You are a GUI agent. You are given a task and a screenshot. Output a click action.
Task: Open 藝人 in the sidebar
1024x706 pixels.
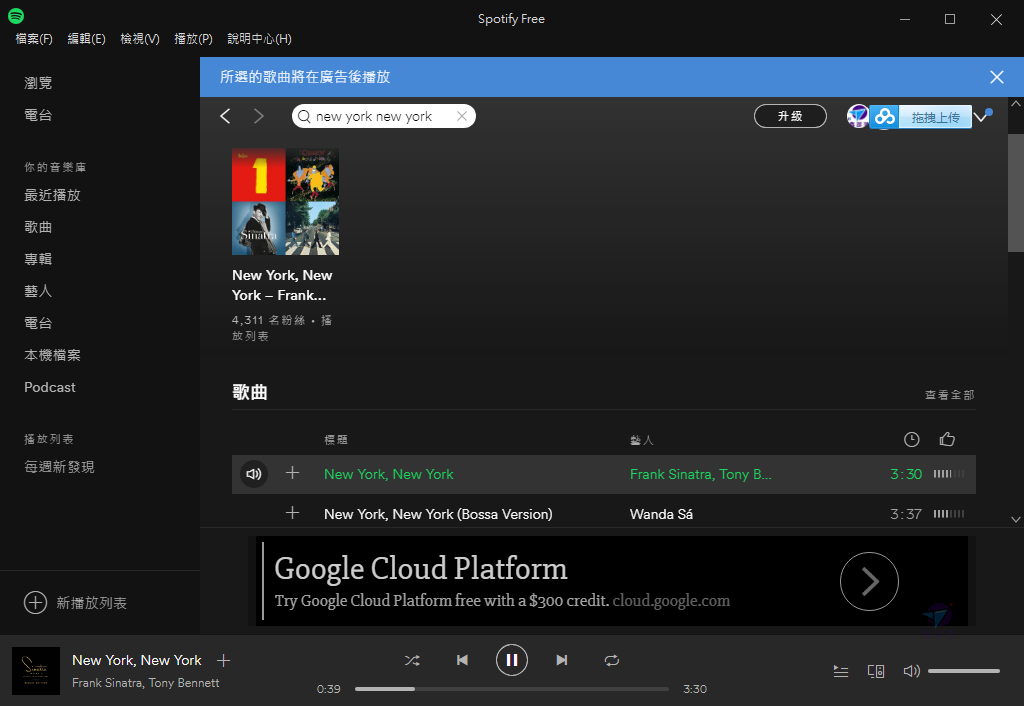(38, 291)
